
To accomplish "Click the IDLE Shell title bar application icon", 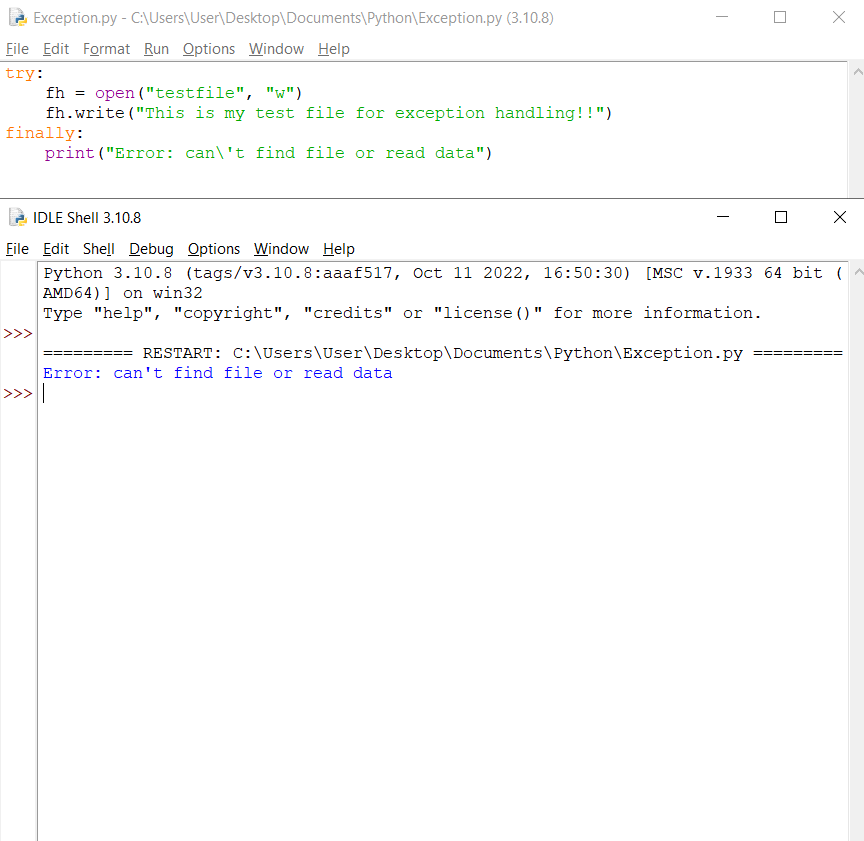I will [16, 217].
